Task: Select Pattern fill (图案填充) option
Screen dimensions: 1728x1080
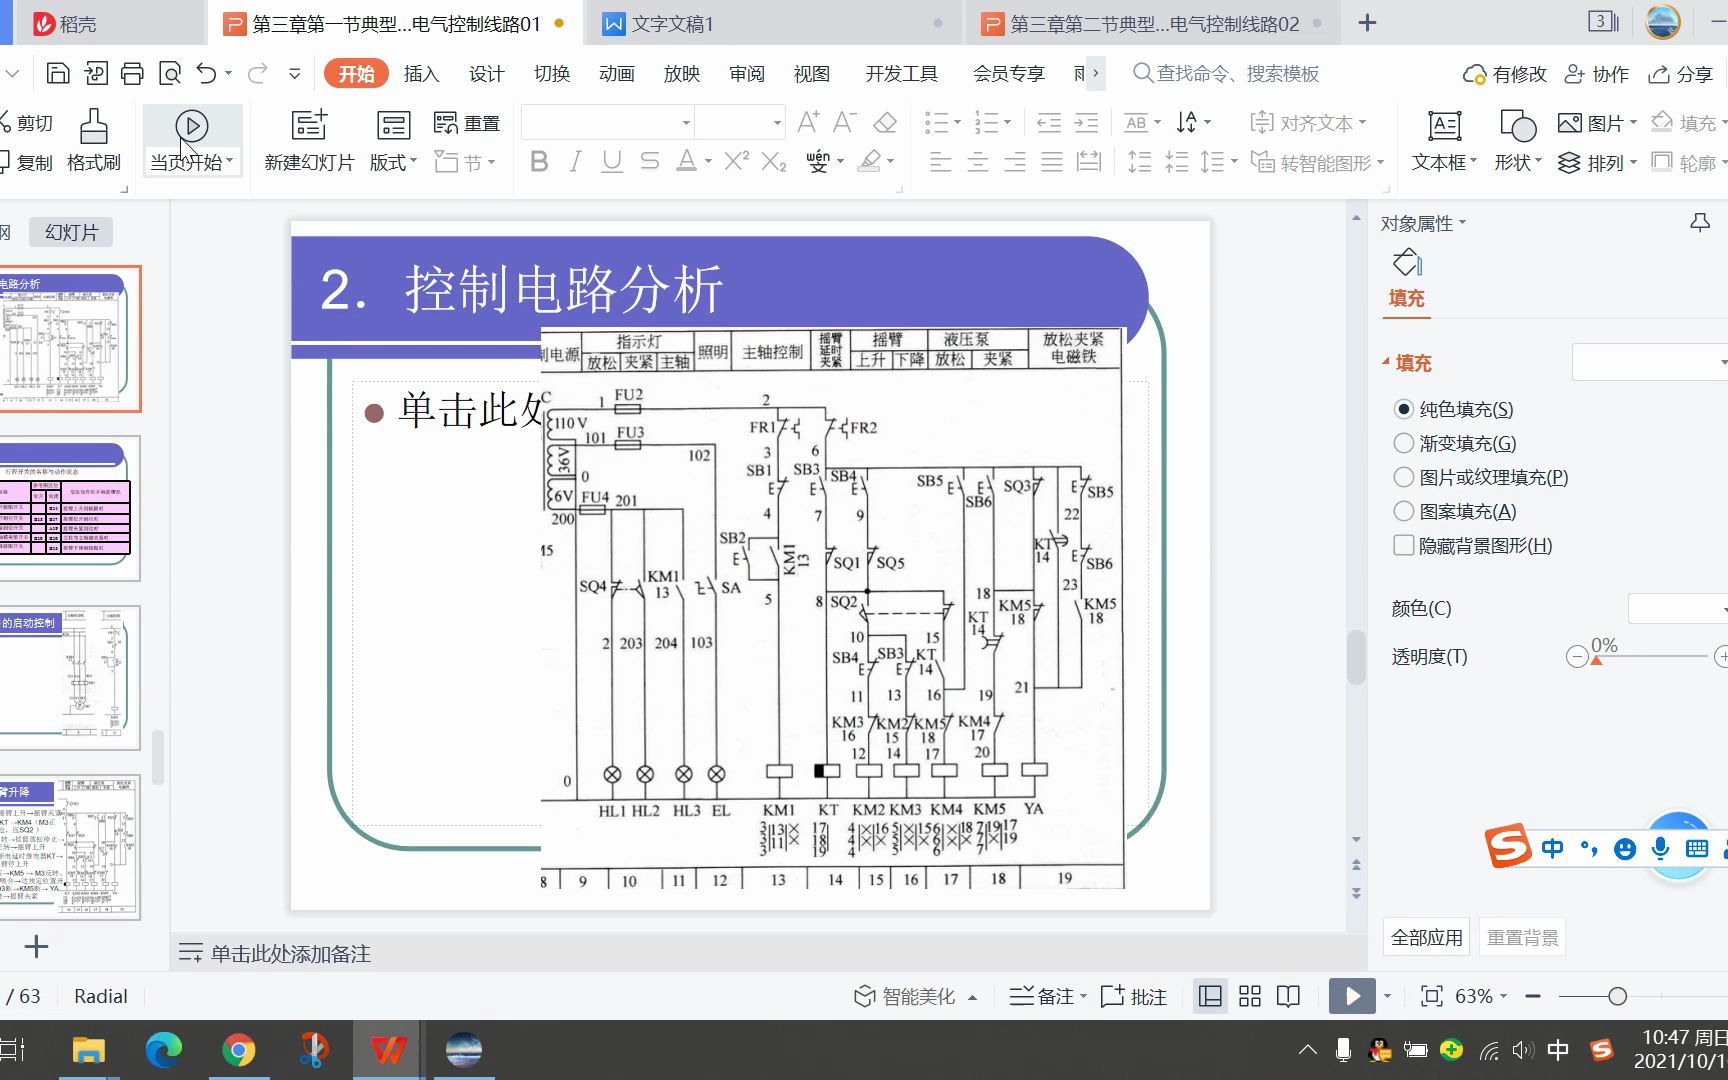Action: tap(1455, 511)
